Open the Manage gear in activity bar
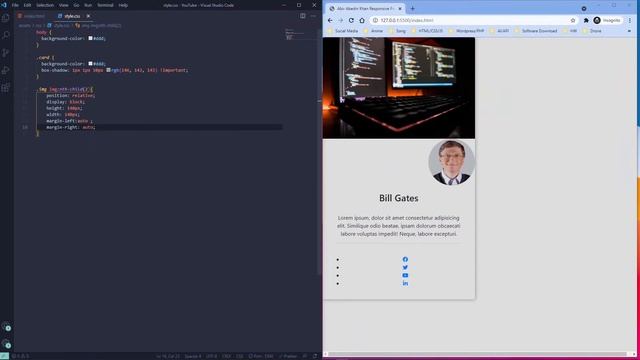The width and height of the screenshot is (640, 360). (x=6, y=344)
